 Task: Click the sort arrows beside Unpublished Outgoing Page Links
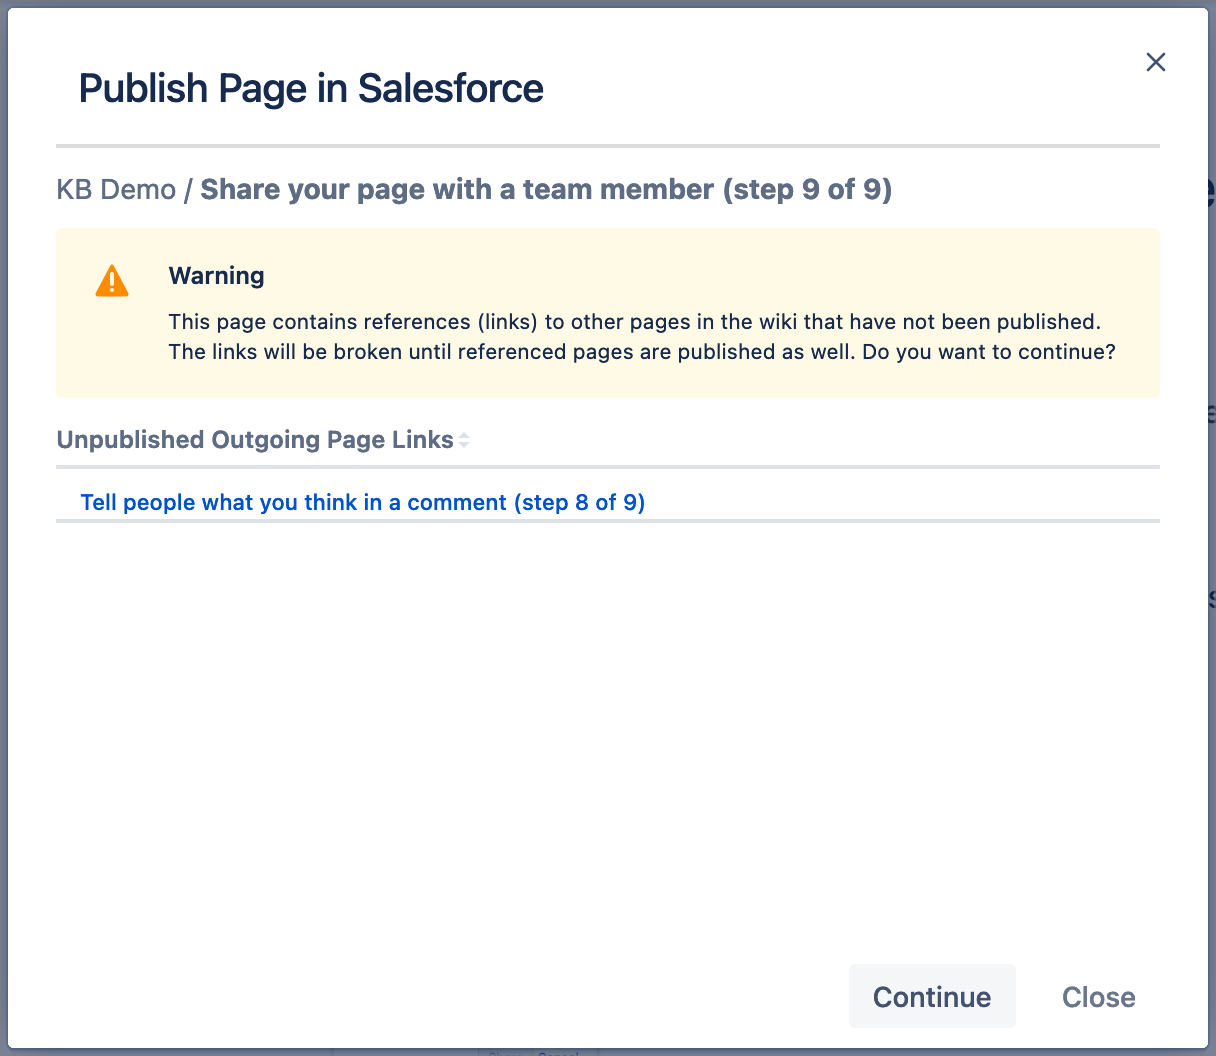(x=464, y=440)
